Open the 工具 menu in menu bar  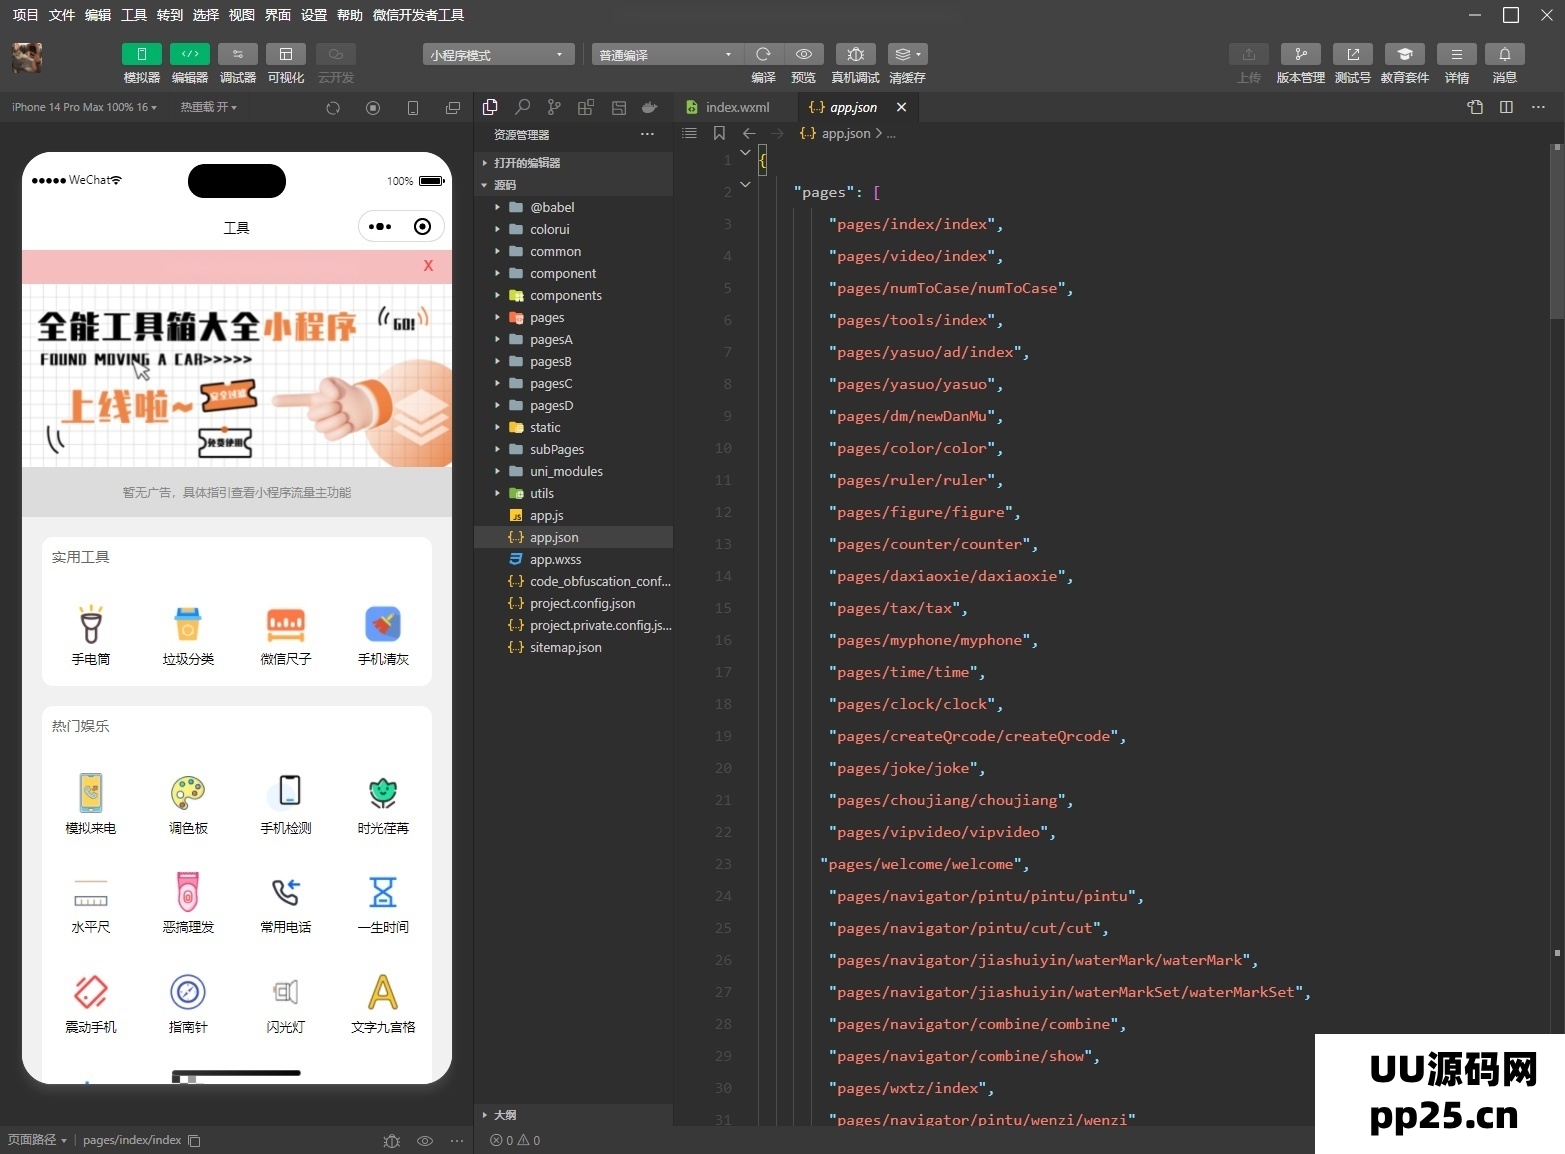134,15
